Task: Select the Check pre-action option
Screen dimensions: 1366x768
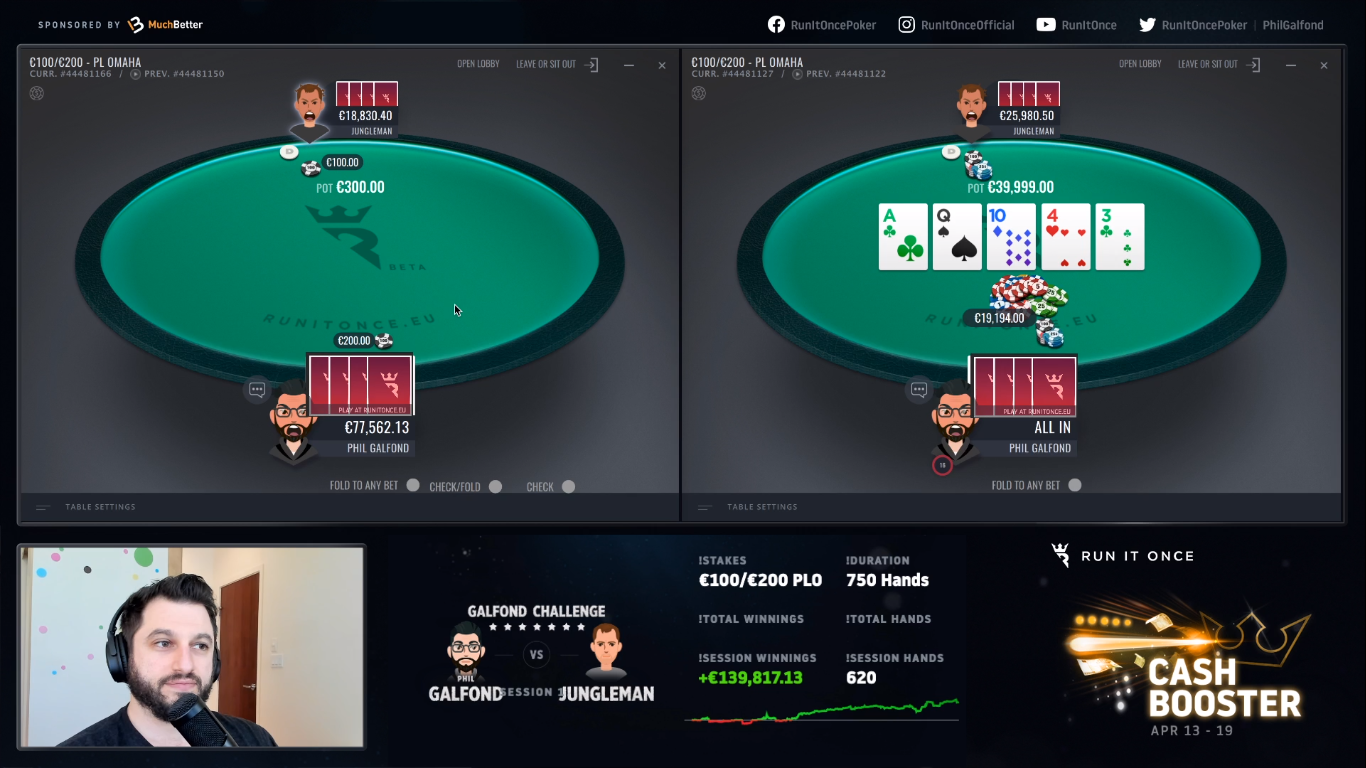Action: point(568,487)
